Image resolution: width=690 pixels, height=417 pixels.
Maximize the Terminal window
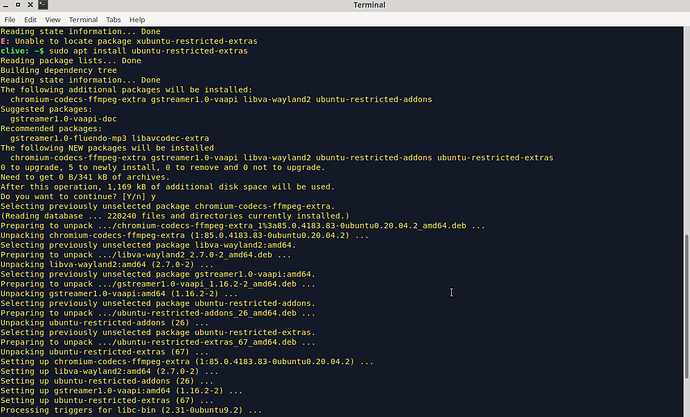point(18,5)
